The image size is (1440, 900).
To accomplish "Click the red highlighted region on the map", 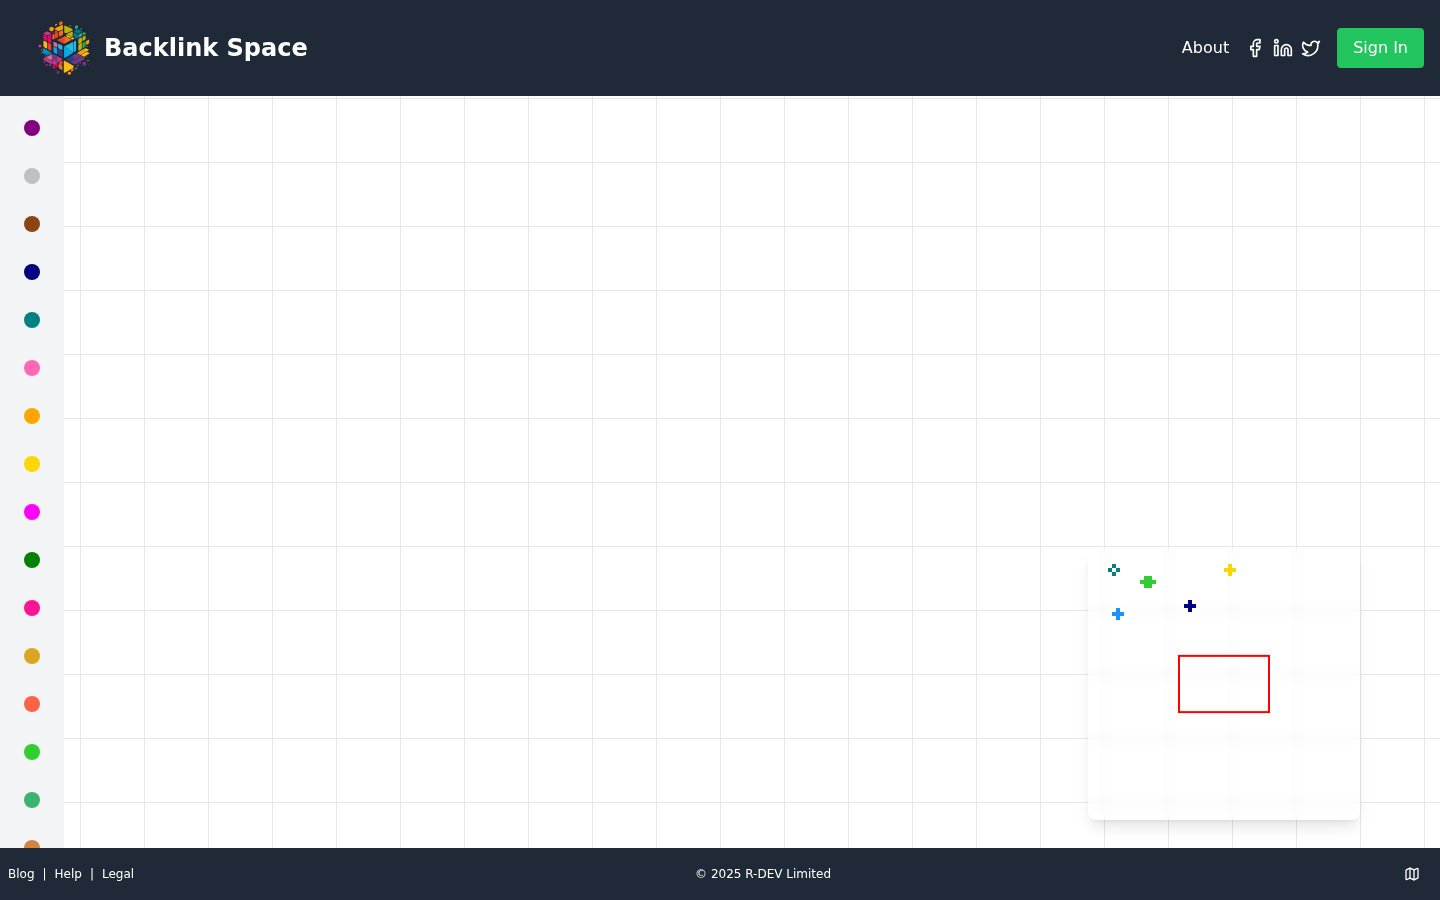I will pos(1224,684).
